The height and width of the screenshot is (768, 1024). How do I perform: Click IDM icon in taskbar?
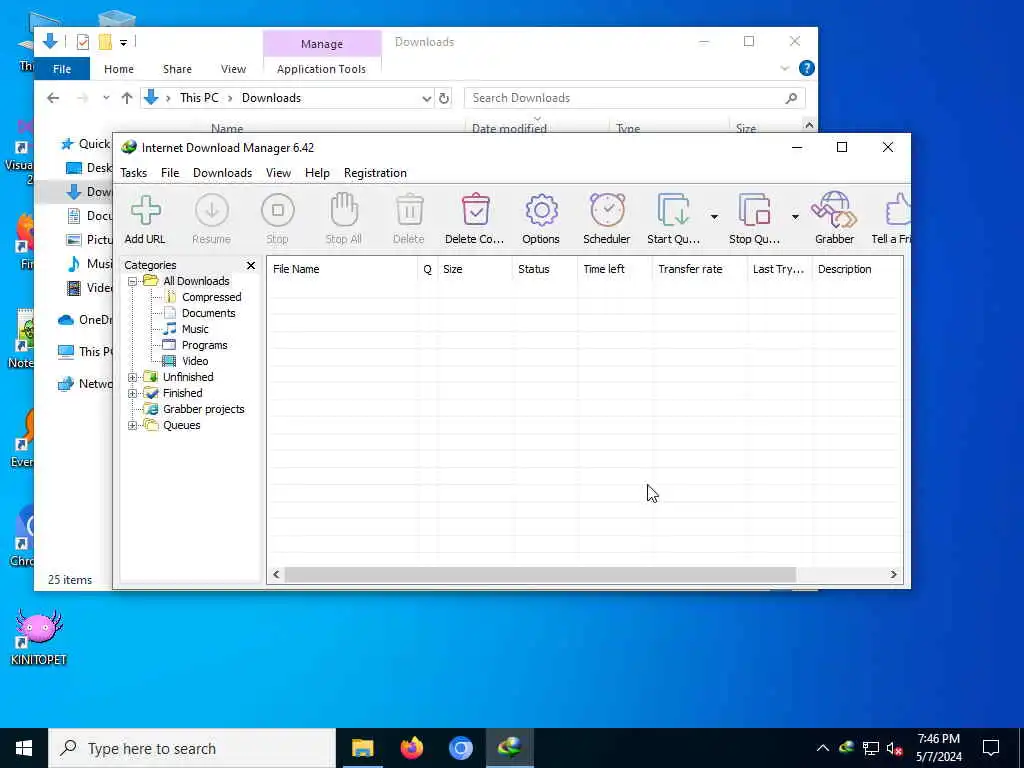[509, 748]
